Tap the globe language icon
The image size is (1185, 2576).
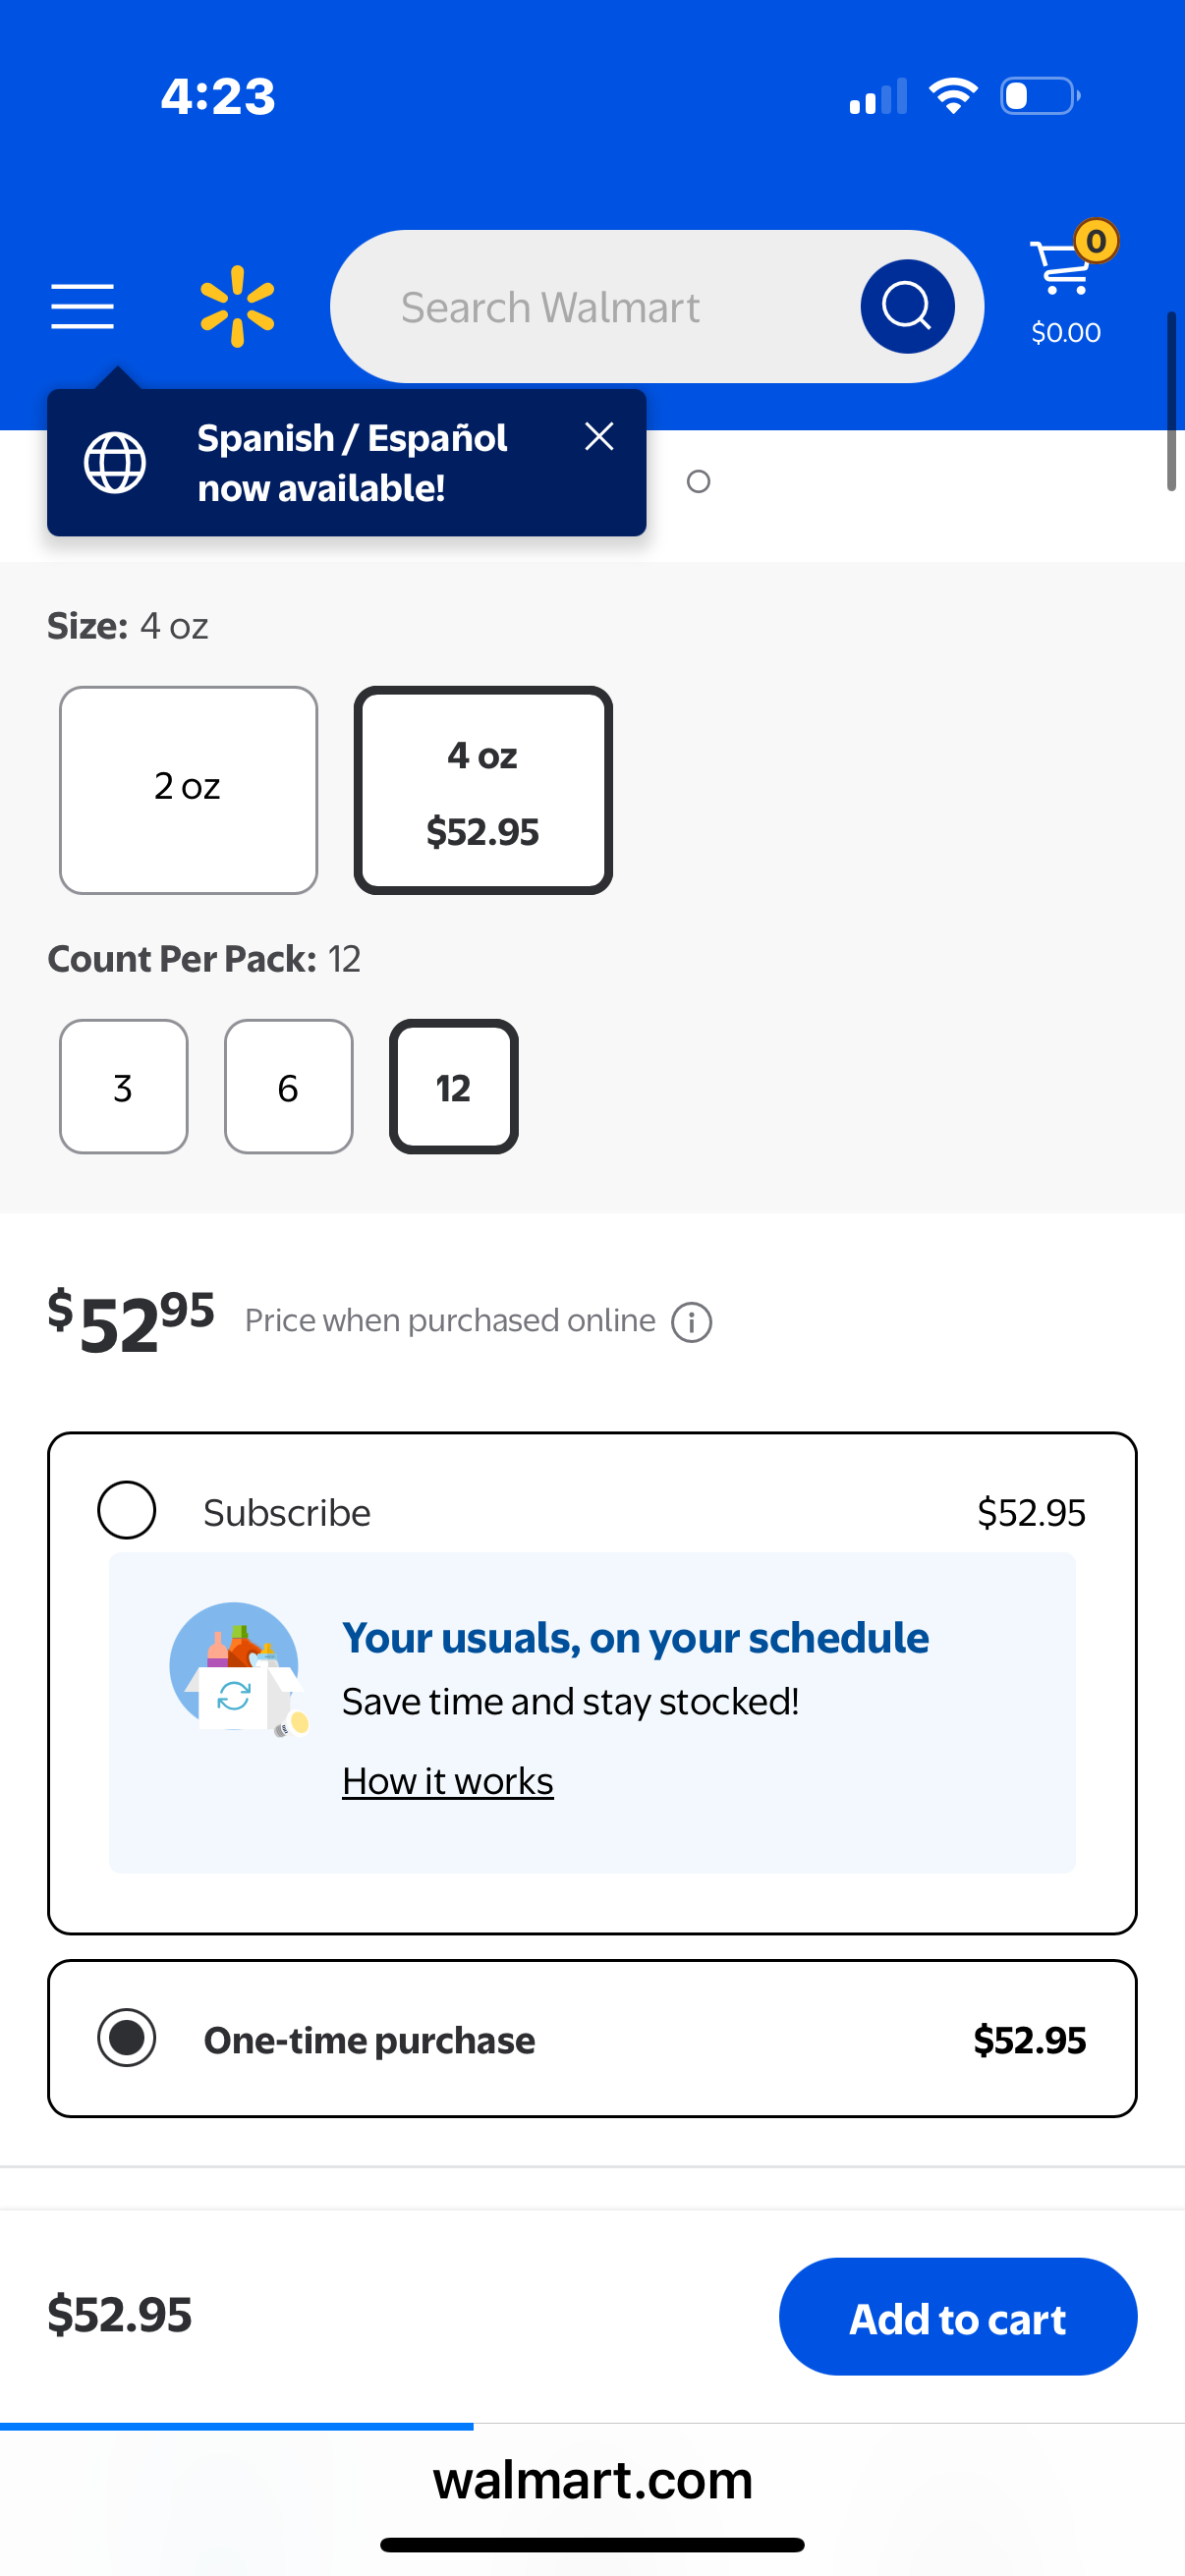[x=115, y=463]
